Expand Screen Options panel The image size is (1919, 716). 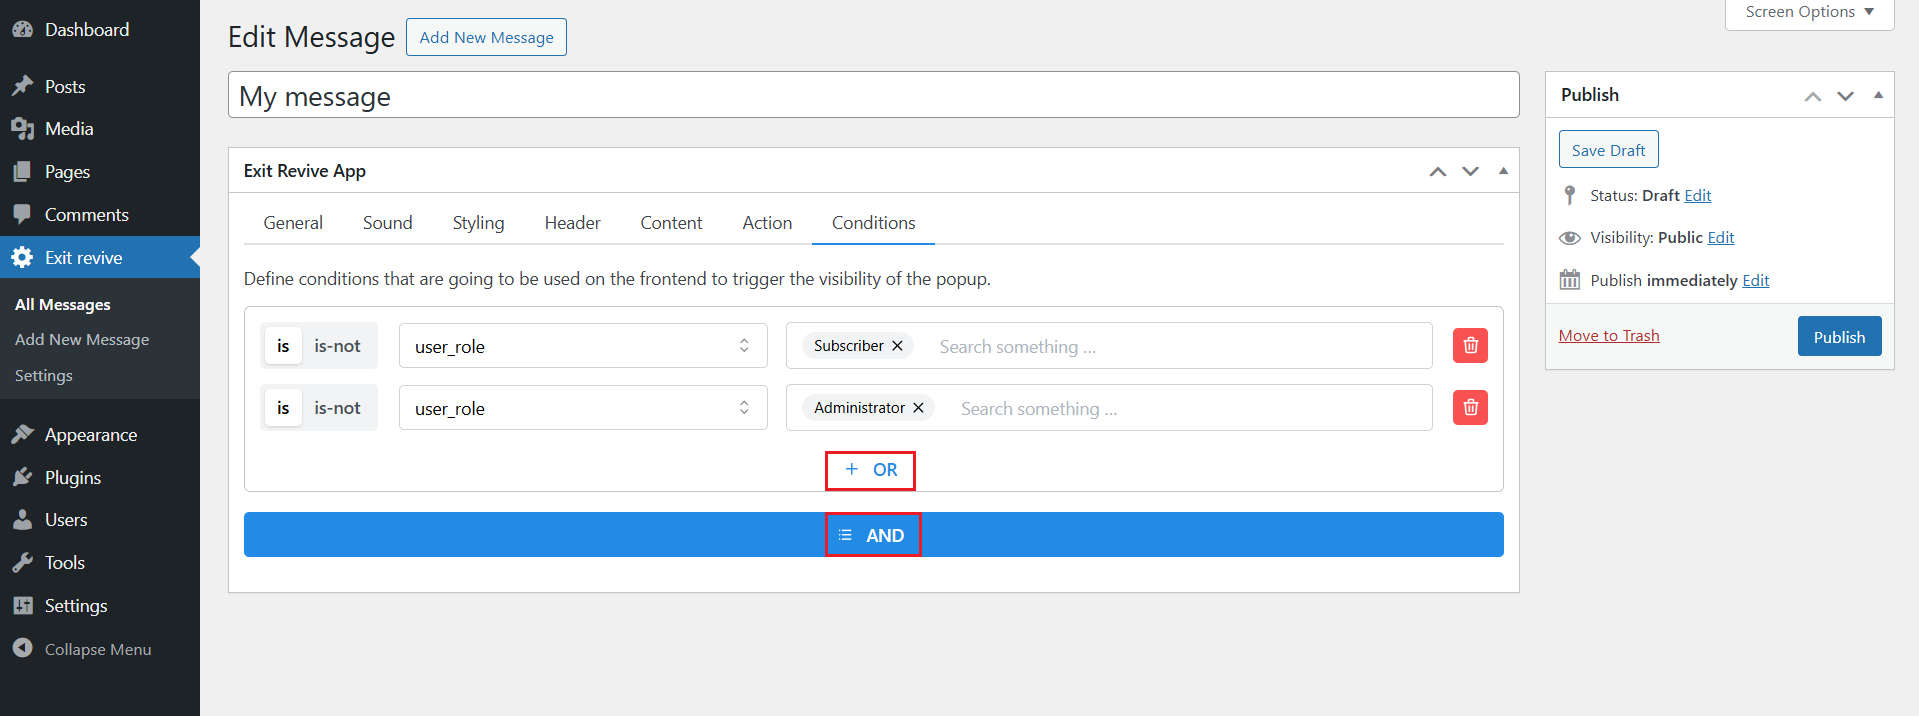[x=1809, y=12]
